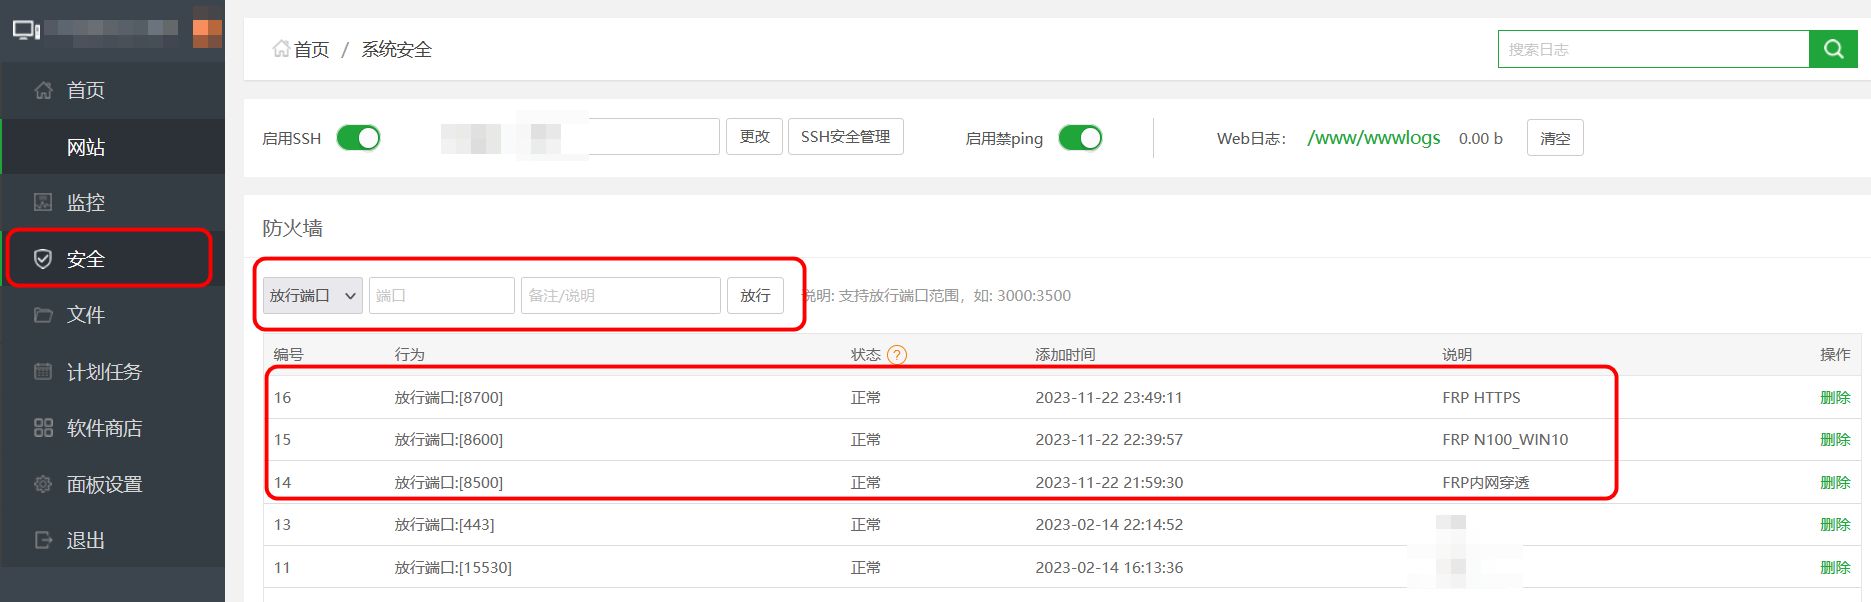Open 面板设置 panel settings in sidebar
Viewport: 1871px width, 602px height.
(103, 485)
